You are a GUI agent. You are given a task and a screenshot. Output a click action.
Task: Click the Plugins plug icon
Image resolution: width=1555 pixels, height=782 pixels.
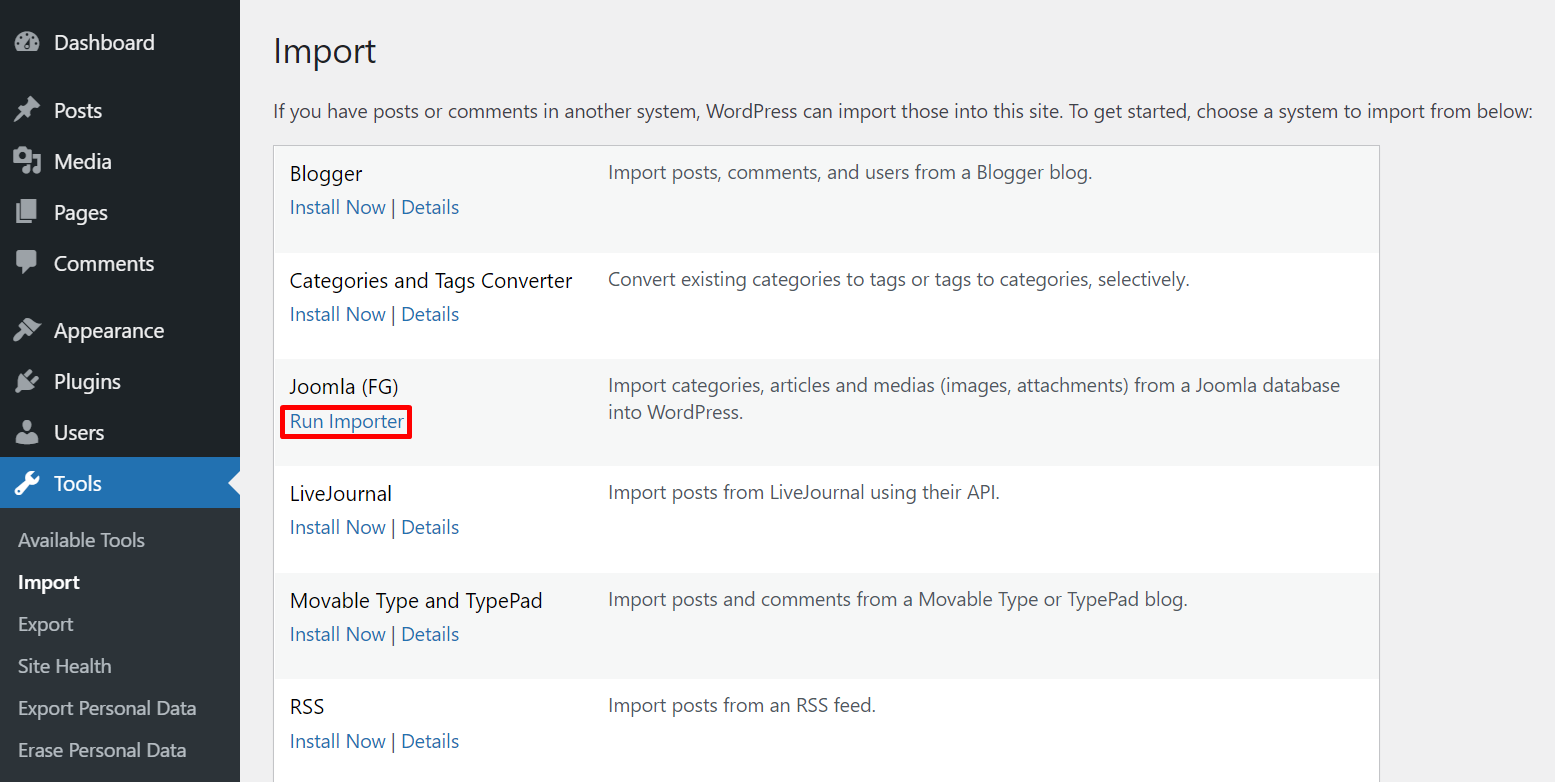click(27, 381)
